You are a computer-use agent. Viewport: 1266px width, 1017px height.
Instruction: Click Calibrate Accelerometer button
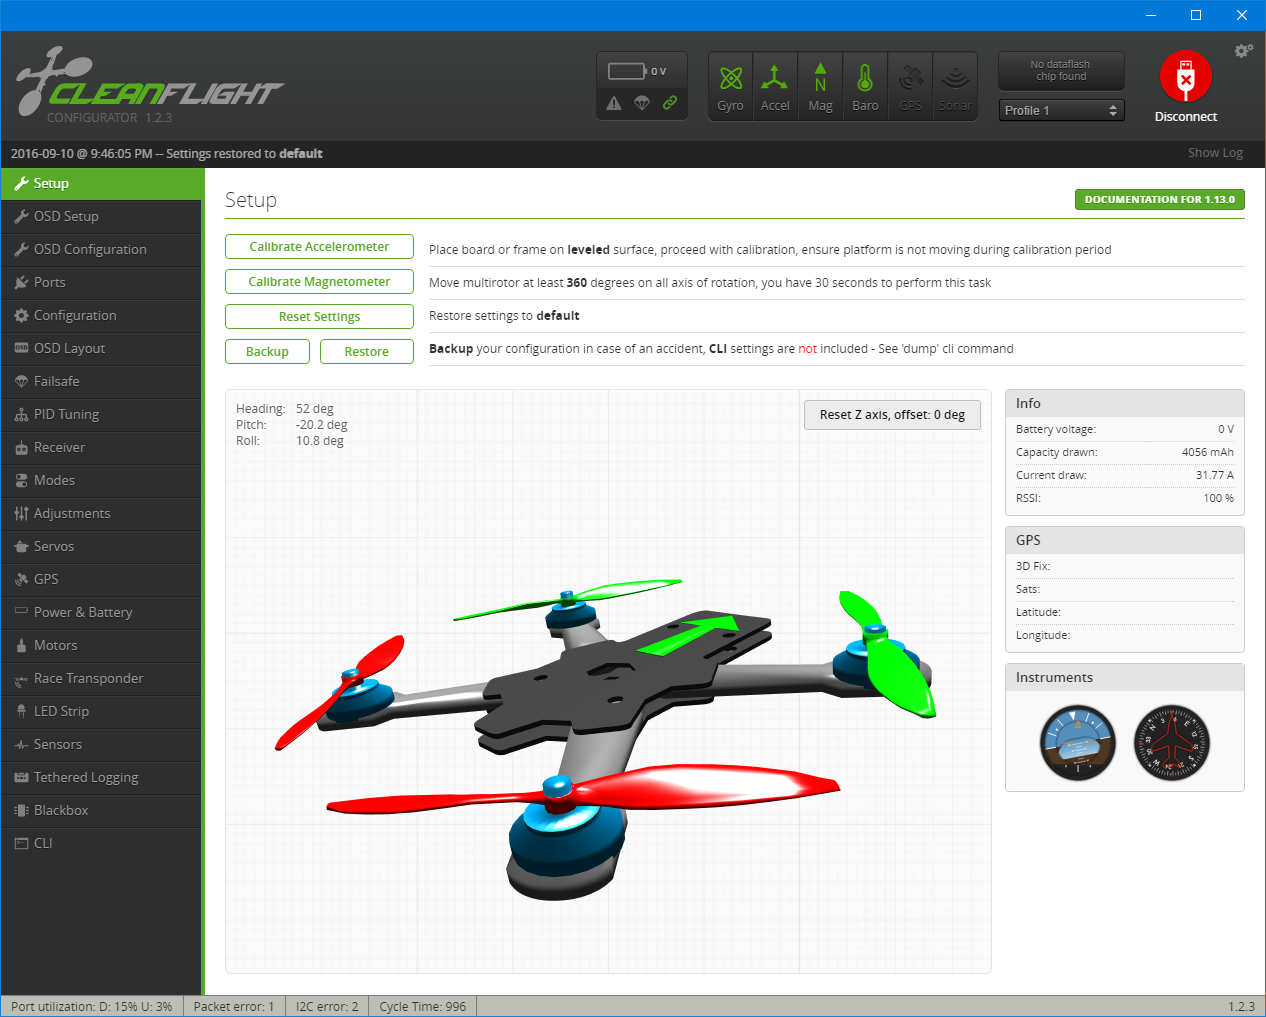[x=319, y=247]
